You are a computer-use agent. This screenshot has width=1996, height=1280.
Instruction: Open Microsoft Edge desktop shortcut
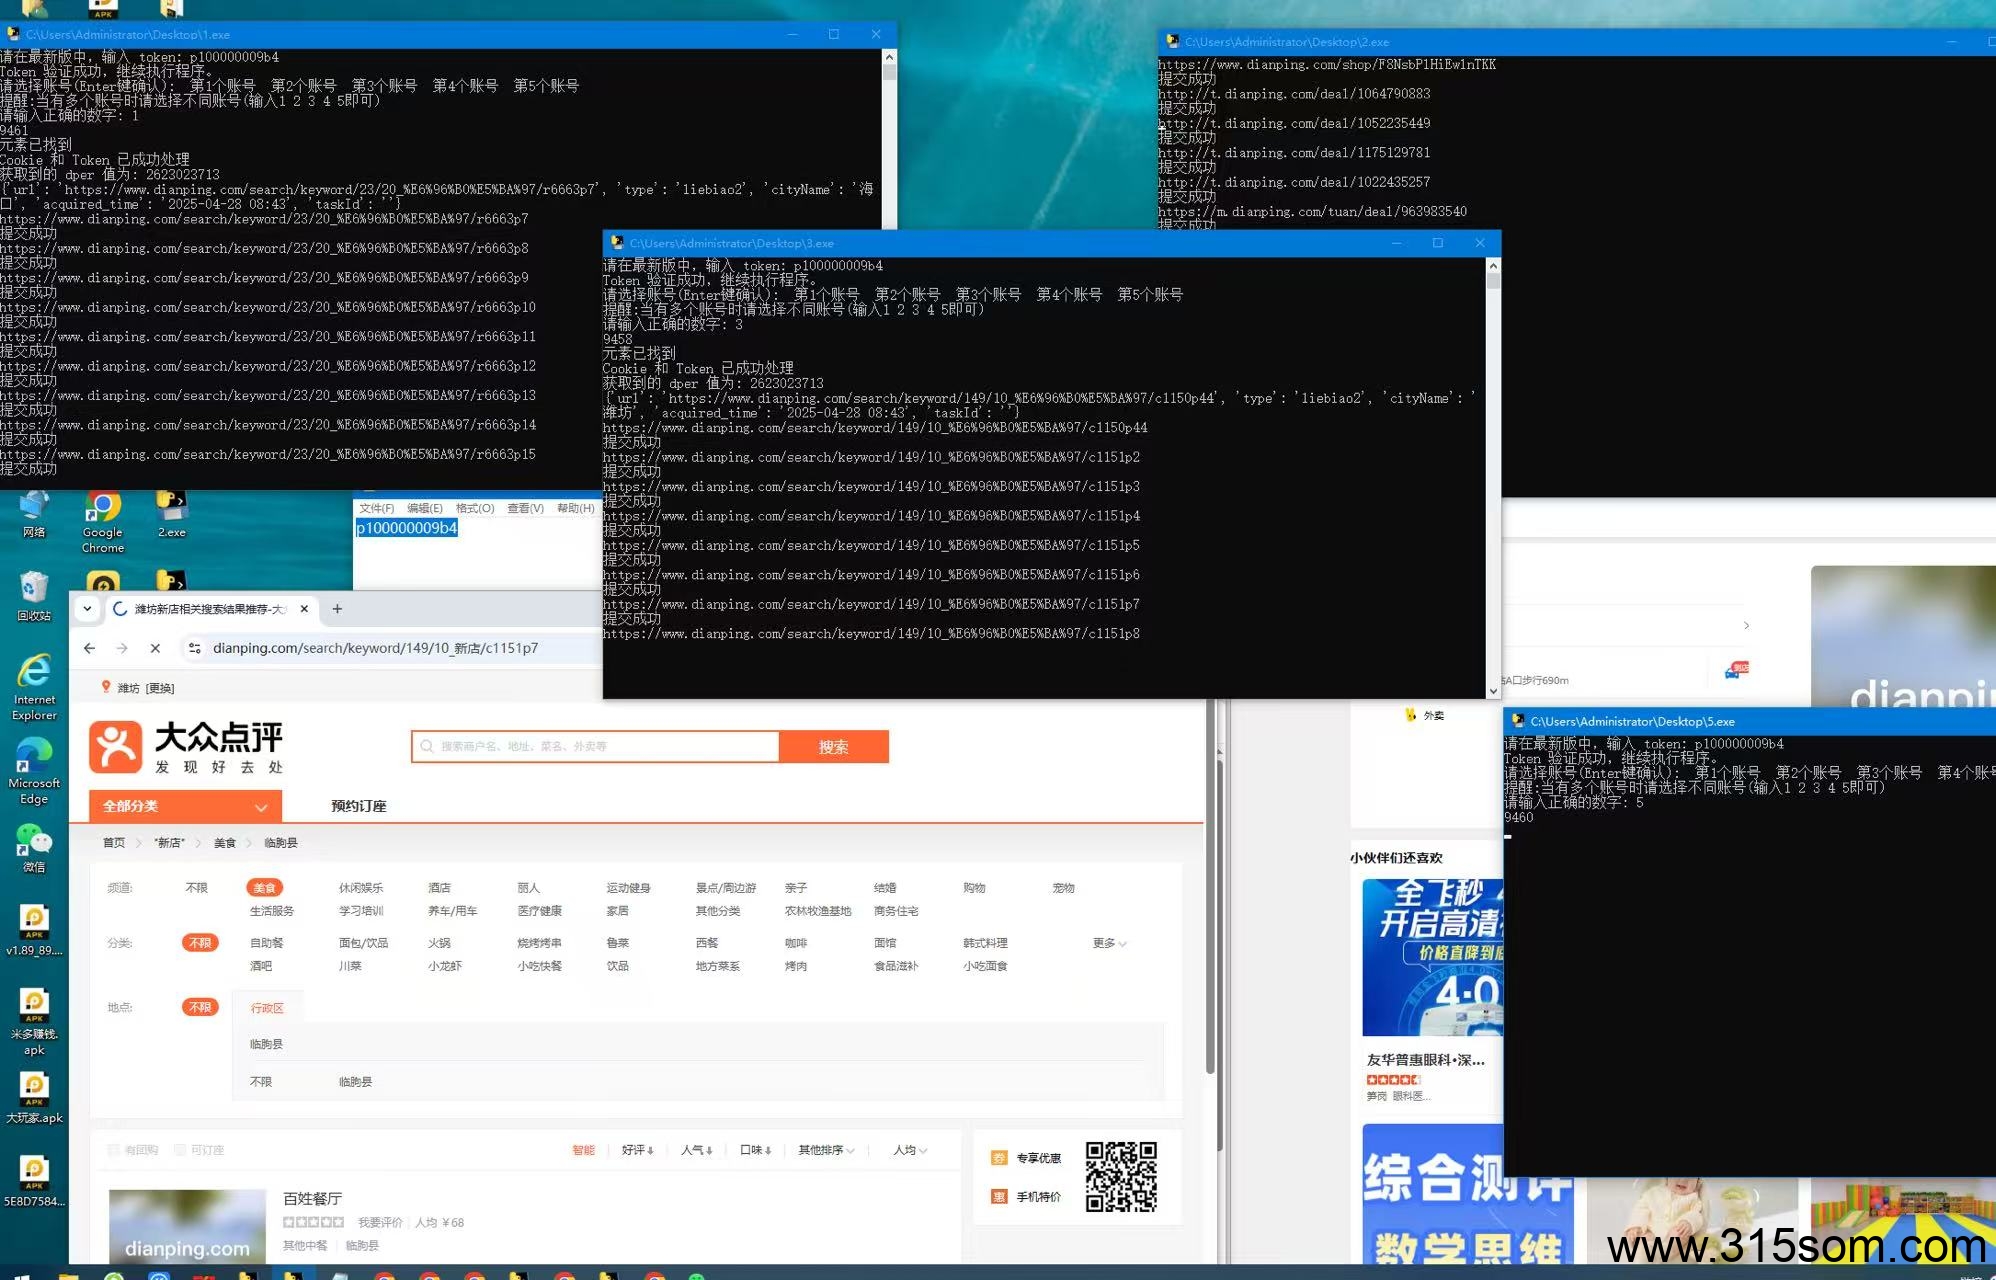tap(34, 771)
